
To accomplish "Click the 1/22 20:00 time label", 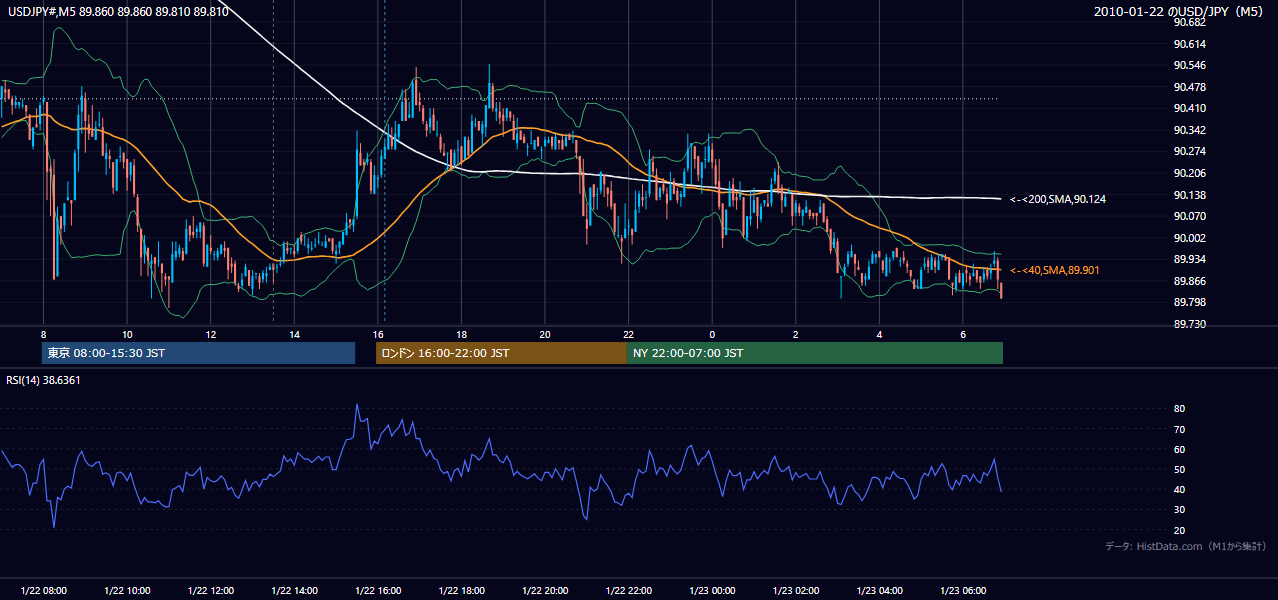I will point(545,591).
